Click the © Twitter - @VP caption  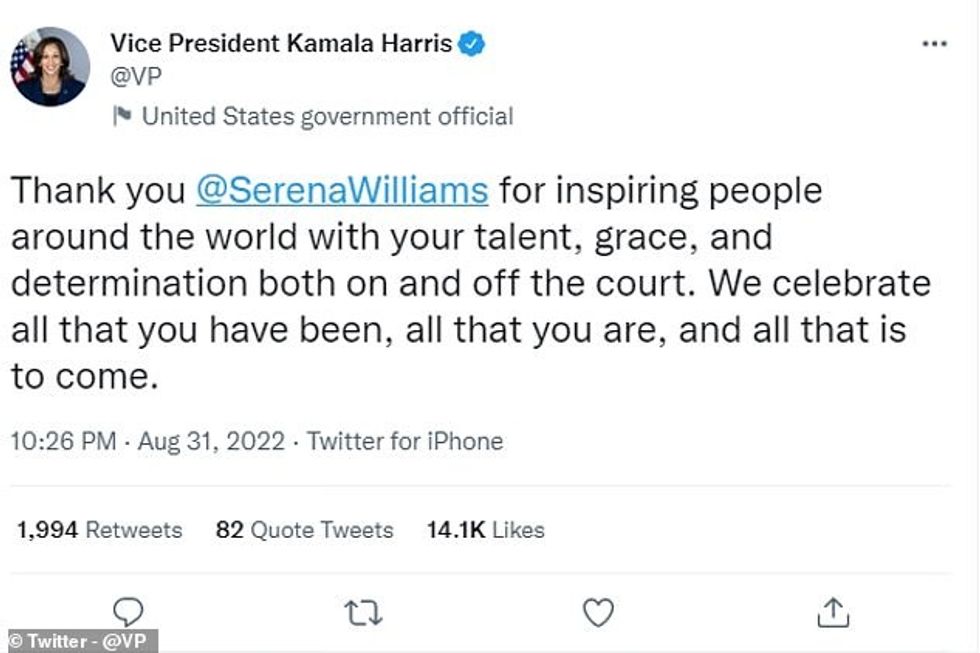coord(79,641)
